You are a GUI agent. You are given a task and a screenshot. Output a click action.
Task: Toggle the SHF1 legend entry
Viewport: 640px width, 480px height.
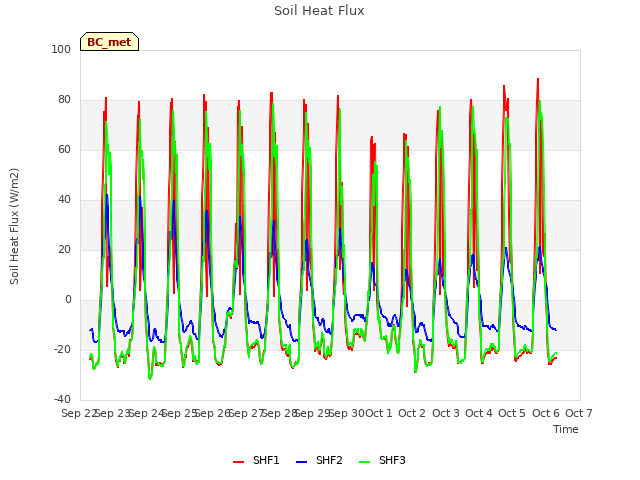coord(256,460)
